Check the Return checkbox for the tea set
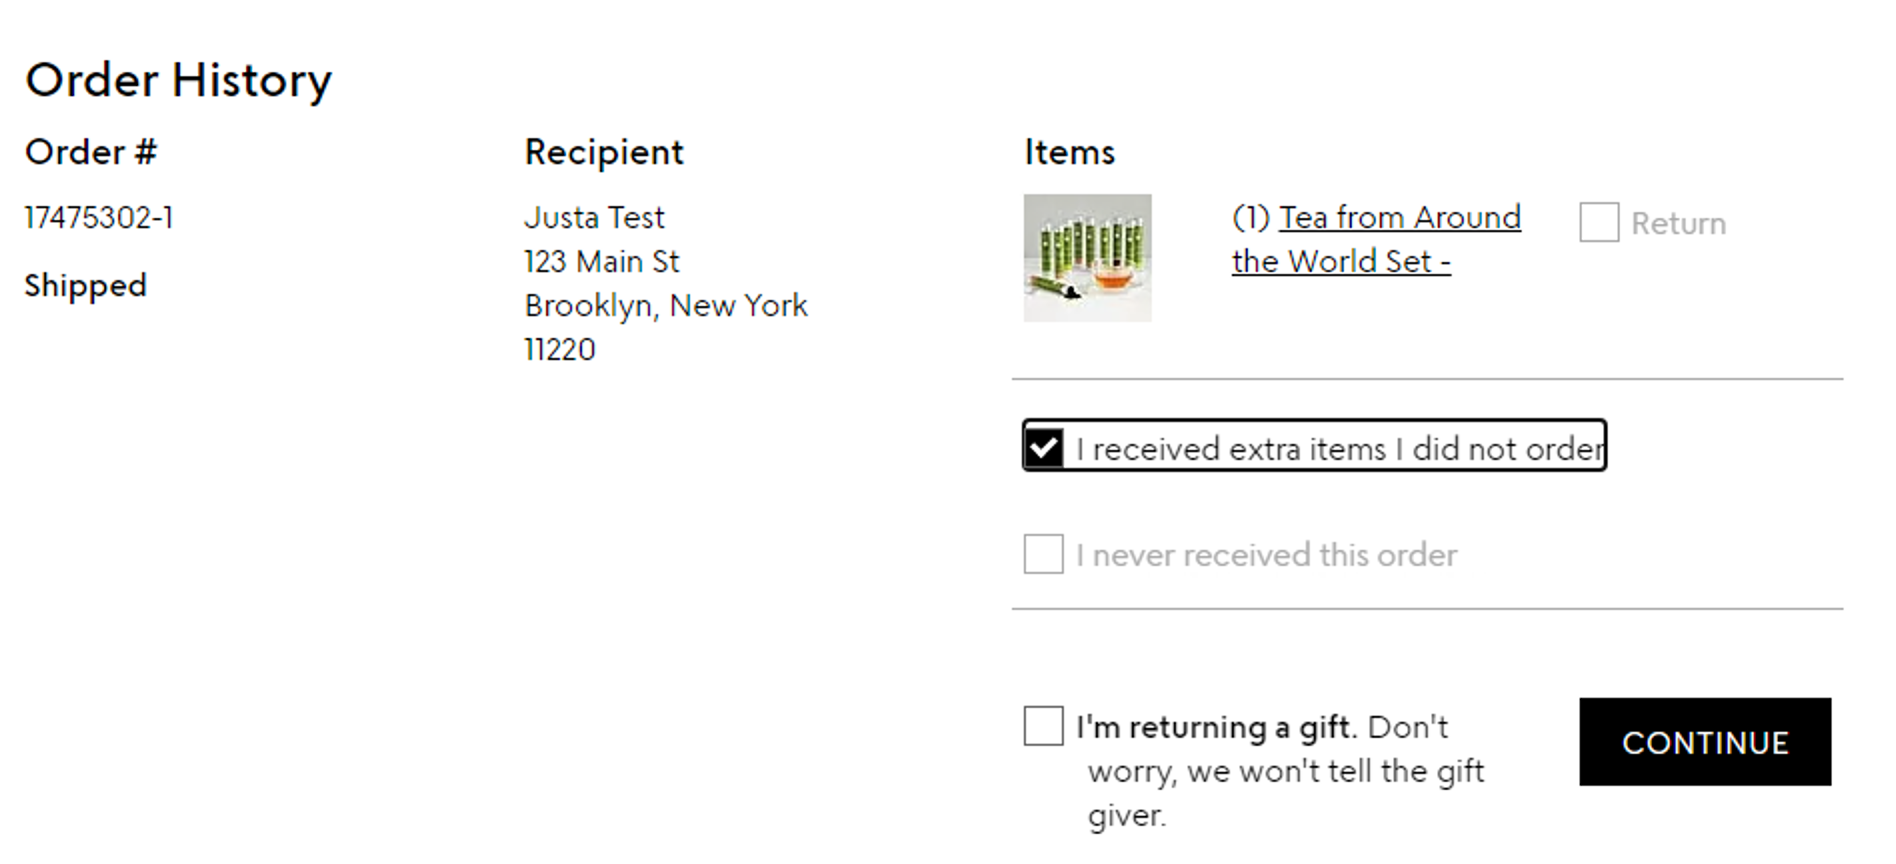Image resolution: width=1896 pixels, height=864 pixels. [x=1599, y=222]
